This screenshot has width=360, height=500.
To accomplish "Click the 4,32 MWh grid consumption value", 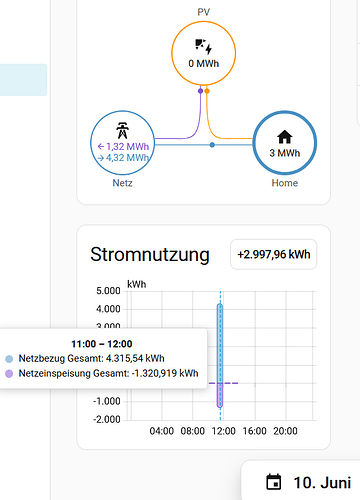I will pyautogui.click(x=123, y=158).
